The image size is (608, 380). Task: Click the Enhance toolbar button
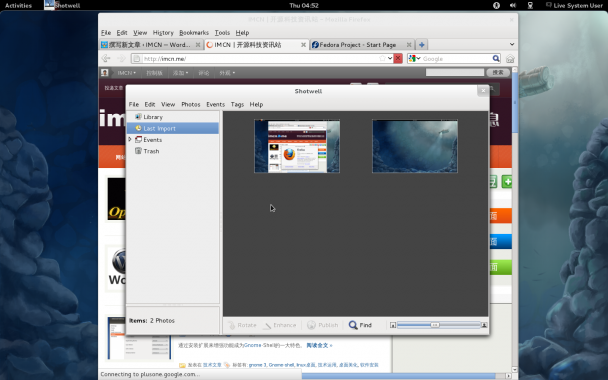(280, 325)
